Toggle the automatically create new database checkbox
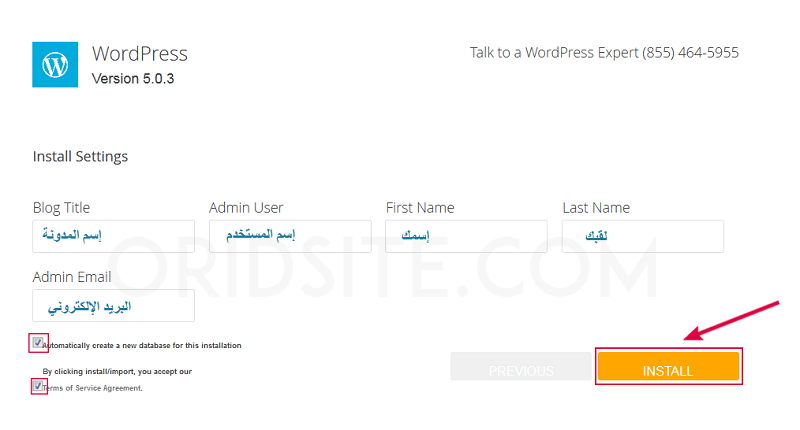Image resolution: width=800 pixels, height=430 pixels. click(x=39, y=343)
